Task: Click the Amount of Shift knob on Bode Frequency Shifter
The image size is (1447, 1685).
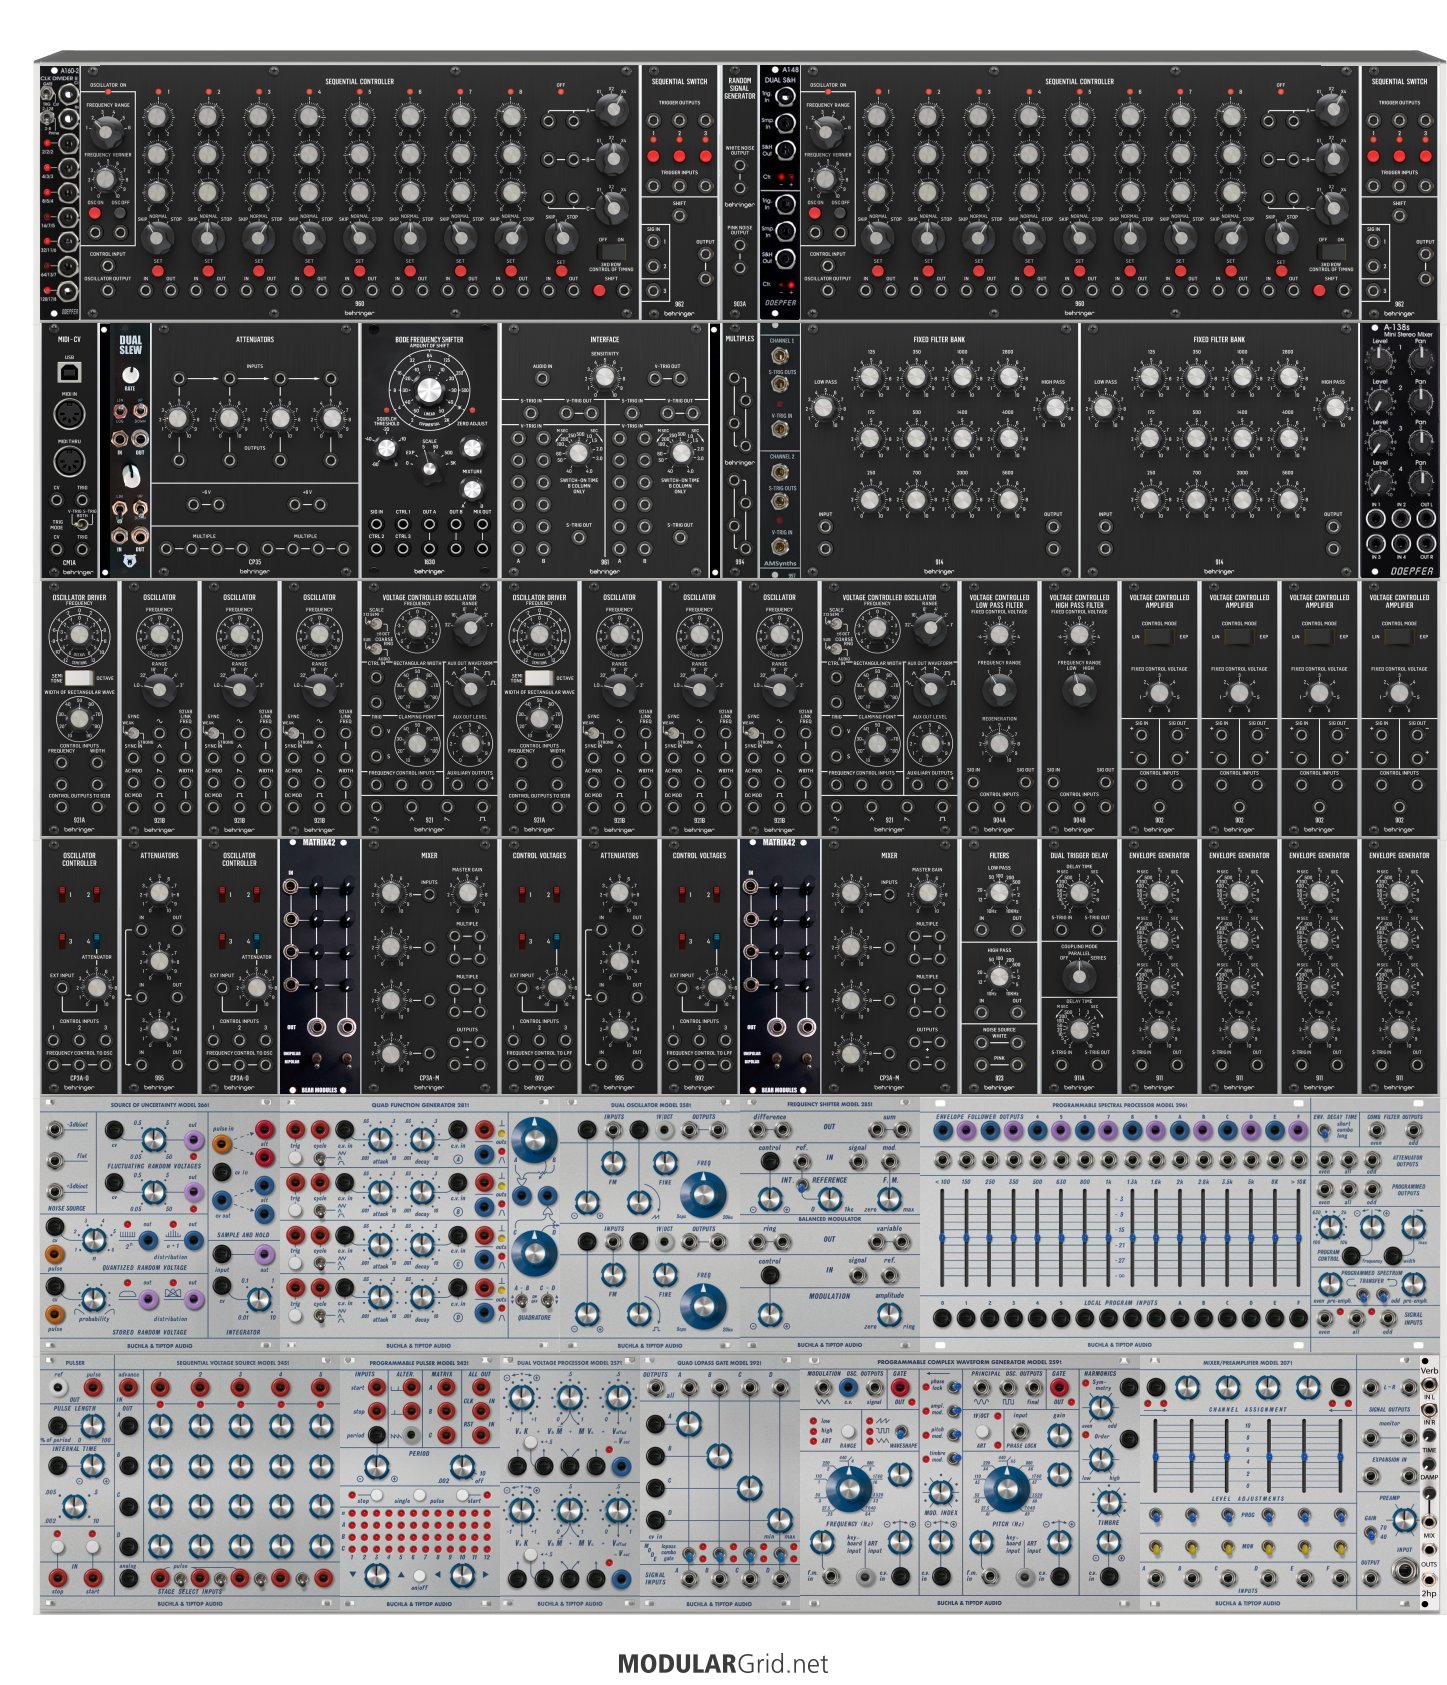Action: tap(429, 390)
